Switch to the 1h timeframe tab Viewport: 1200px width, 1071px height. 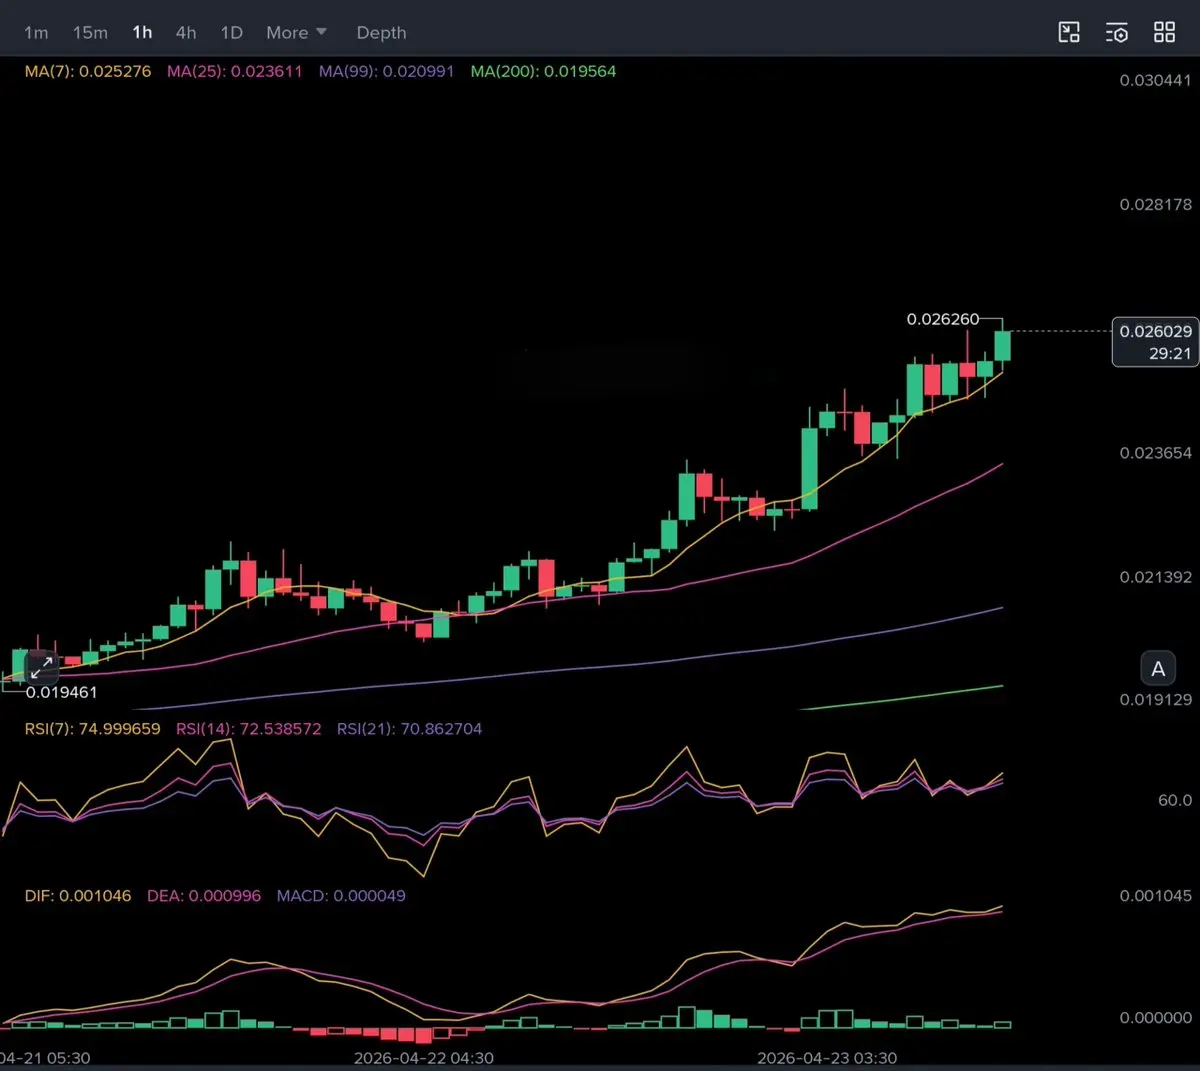click(142, 33)
